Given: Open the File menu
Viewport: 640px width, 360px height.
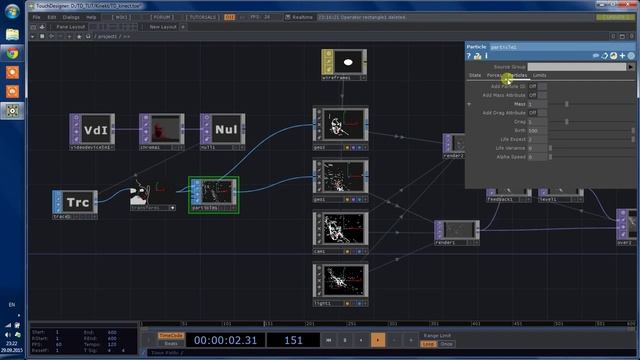Looking at the screenshot, I should 36,17.
